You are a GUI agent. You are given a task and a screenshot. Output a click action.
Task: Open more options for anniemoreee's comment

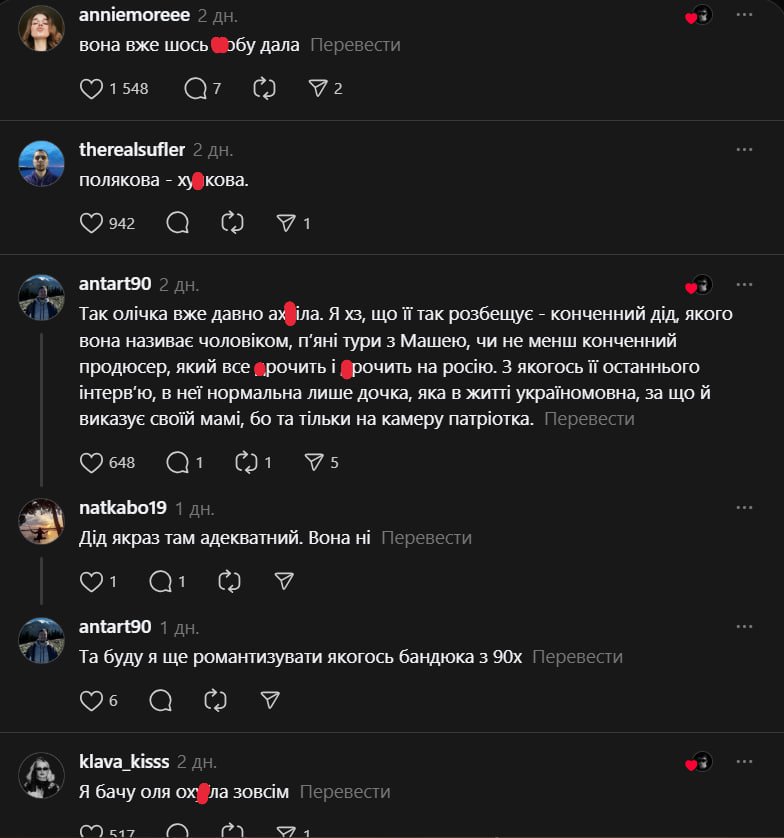[744, 15]
